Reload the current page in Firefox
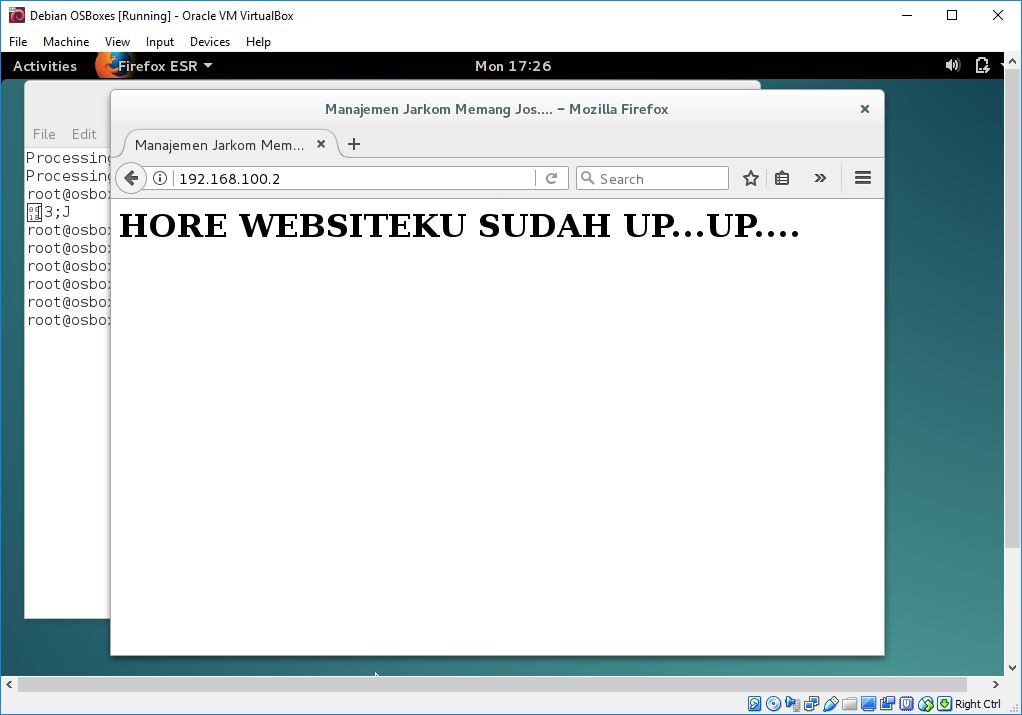The height and width of the screenshot is (715, 1022). pyautogui.click(x=552, y=177)
